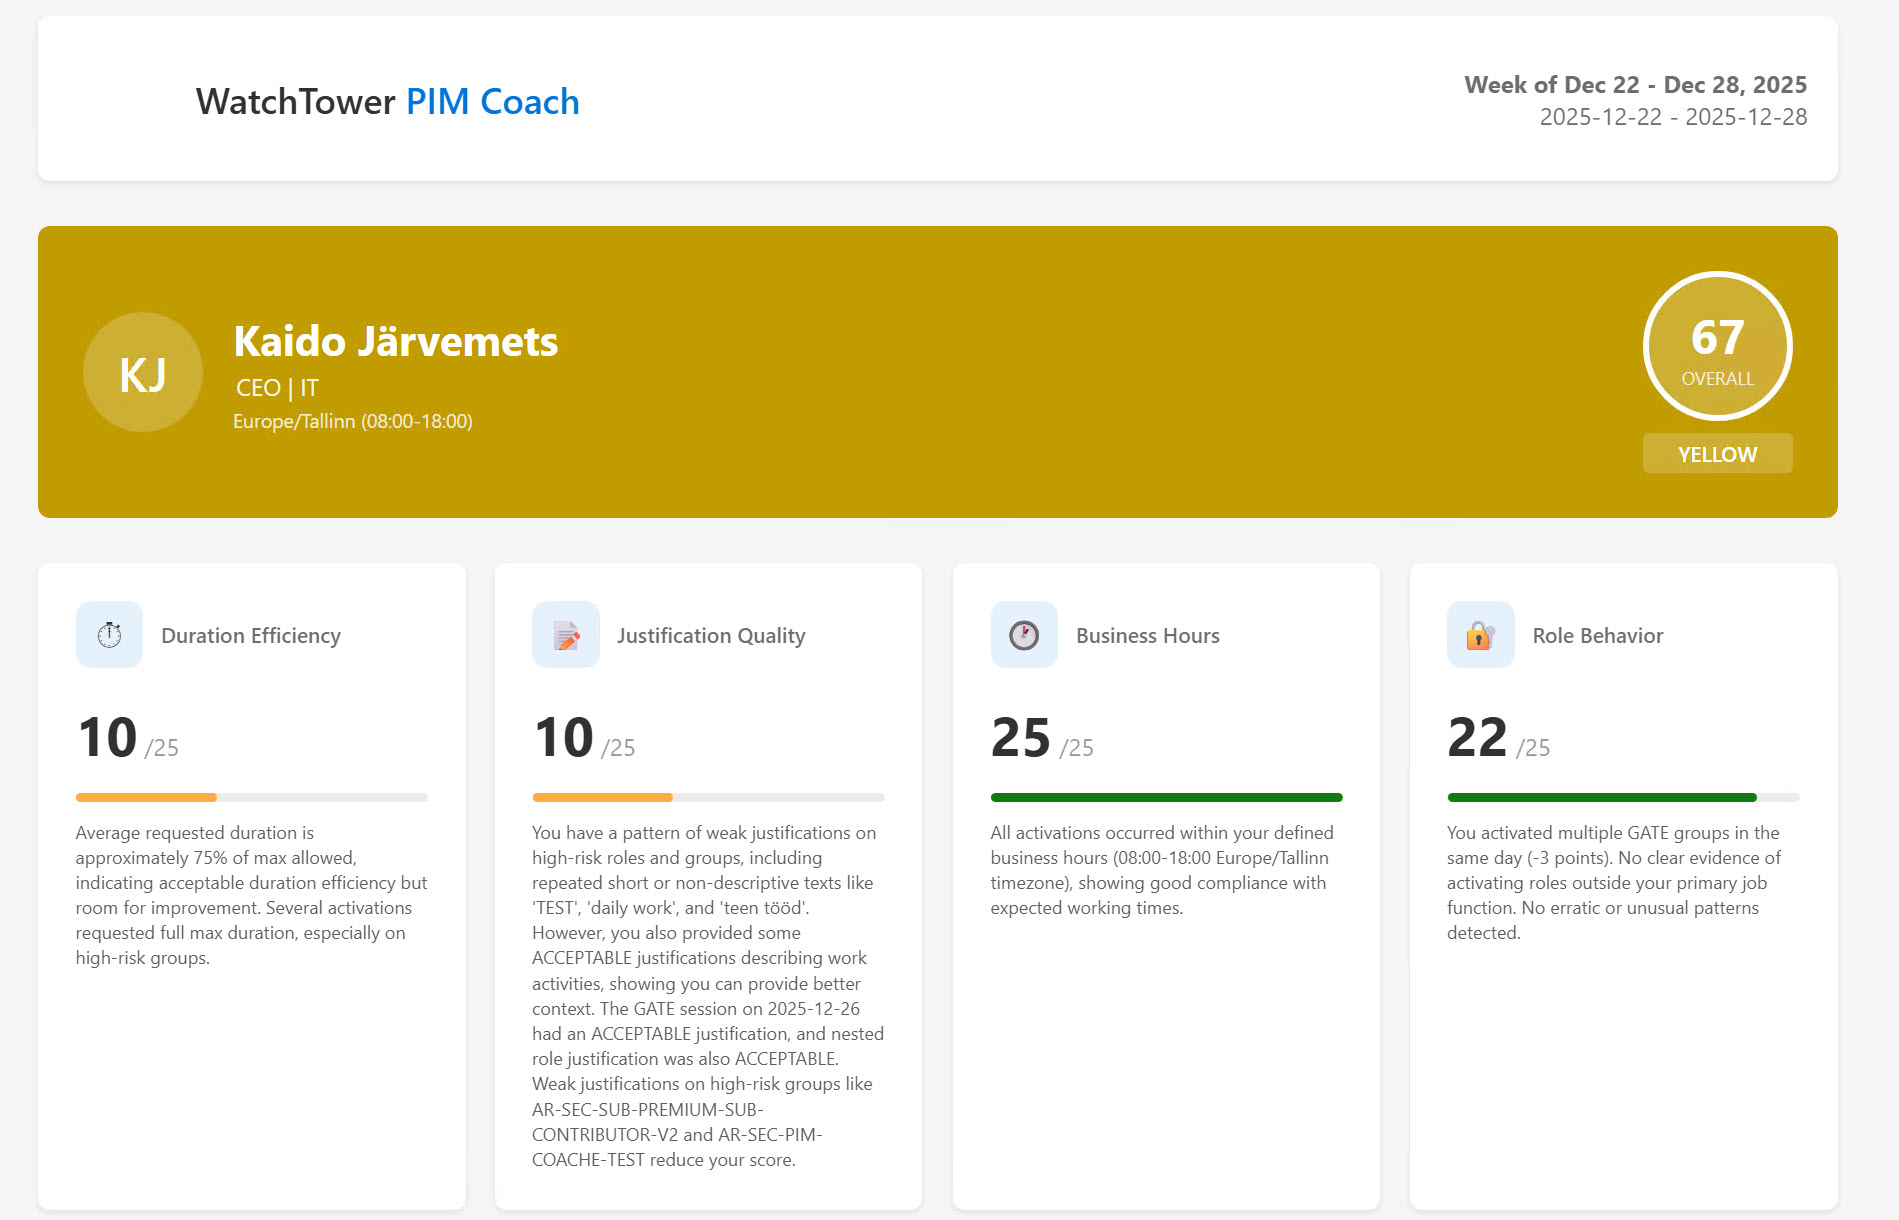Click the WatchTower logo text
1899x1220 pixels.
point(295,101)
